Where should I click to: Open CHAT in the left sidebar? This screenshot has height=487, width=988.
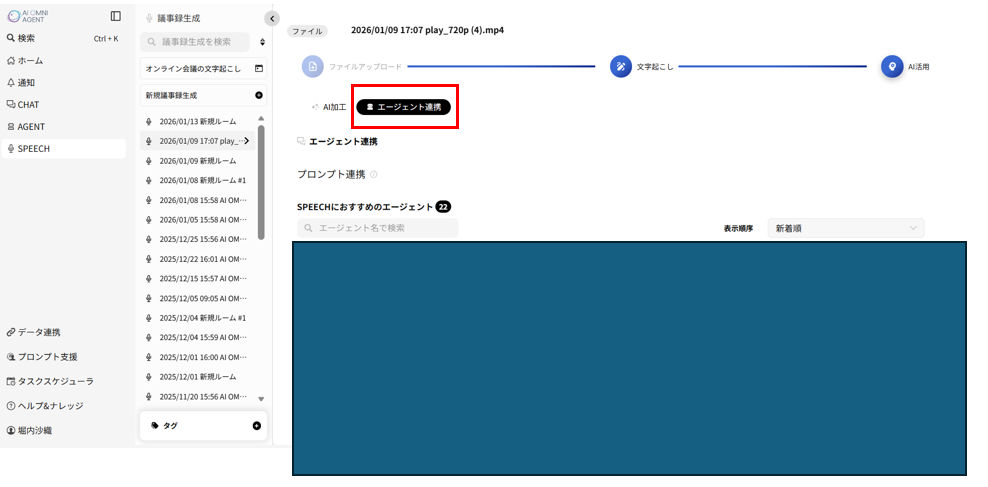pyautogui.click(x=28, y=104)
